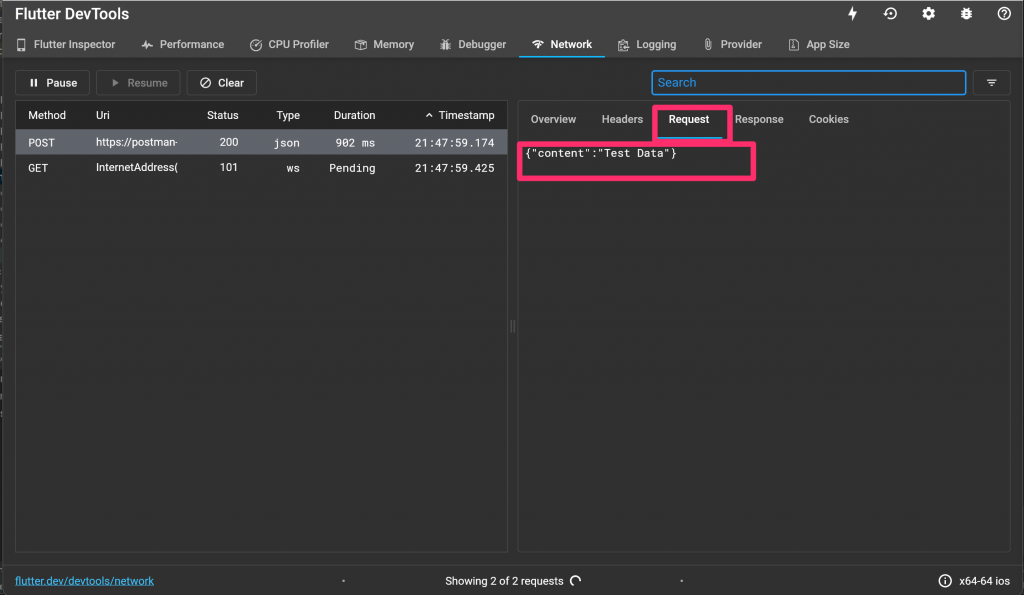Open the Flutter Inspector tab
Screen dimensions: 1024x595
pos(65,44)
